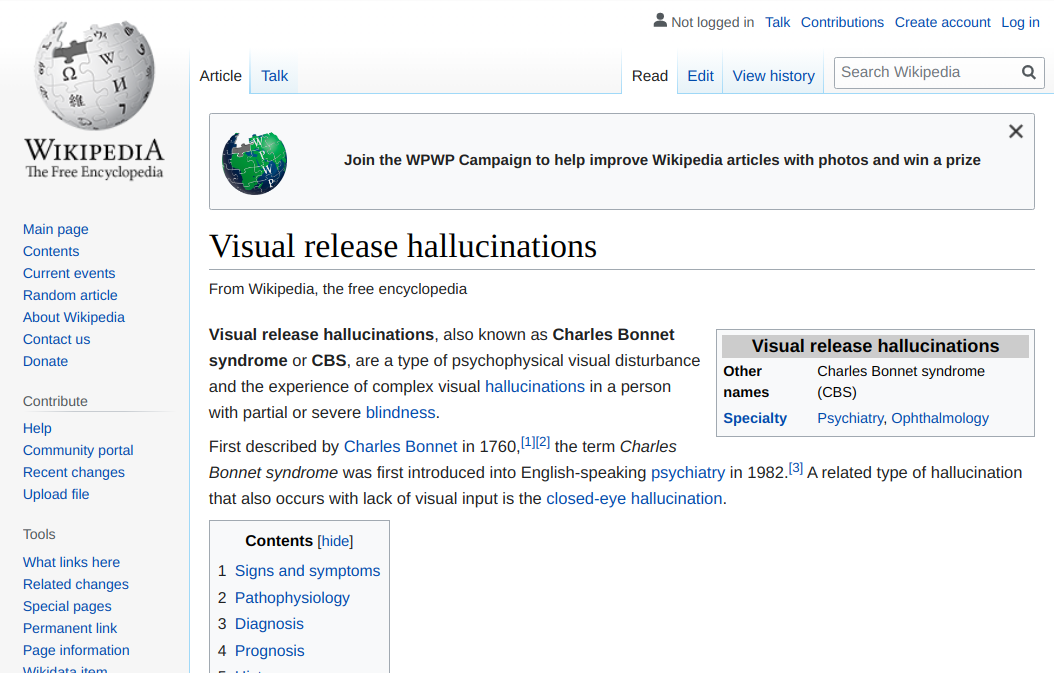Click citation reference [2]
The height and width of the screenshot is (673, 1054).
pos(543,442)
